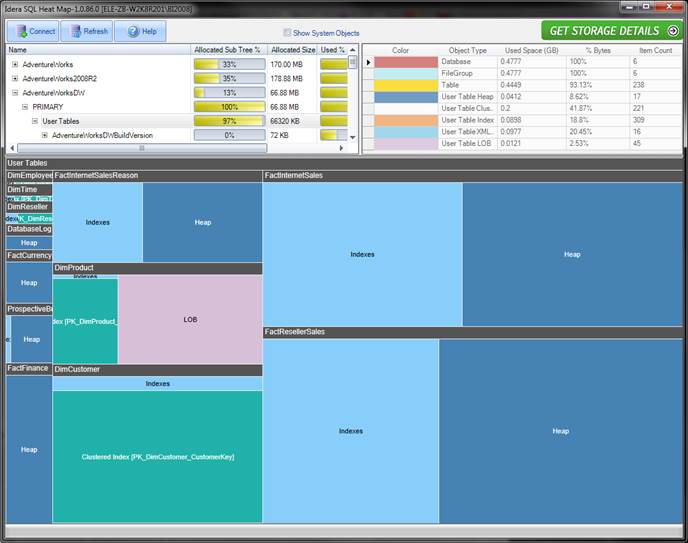Click the Connect toolbar button
This screenshot has width=688, height=543.
(33, 31)
